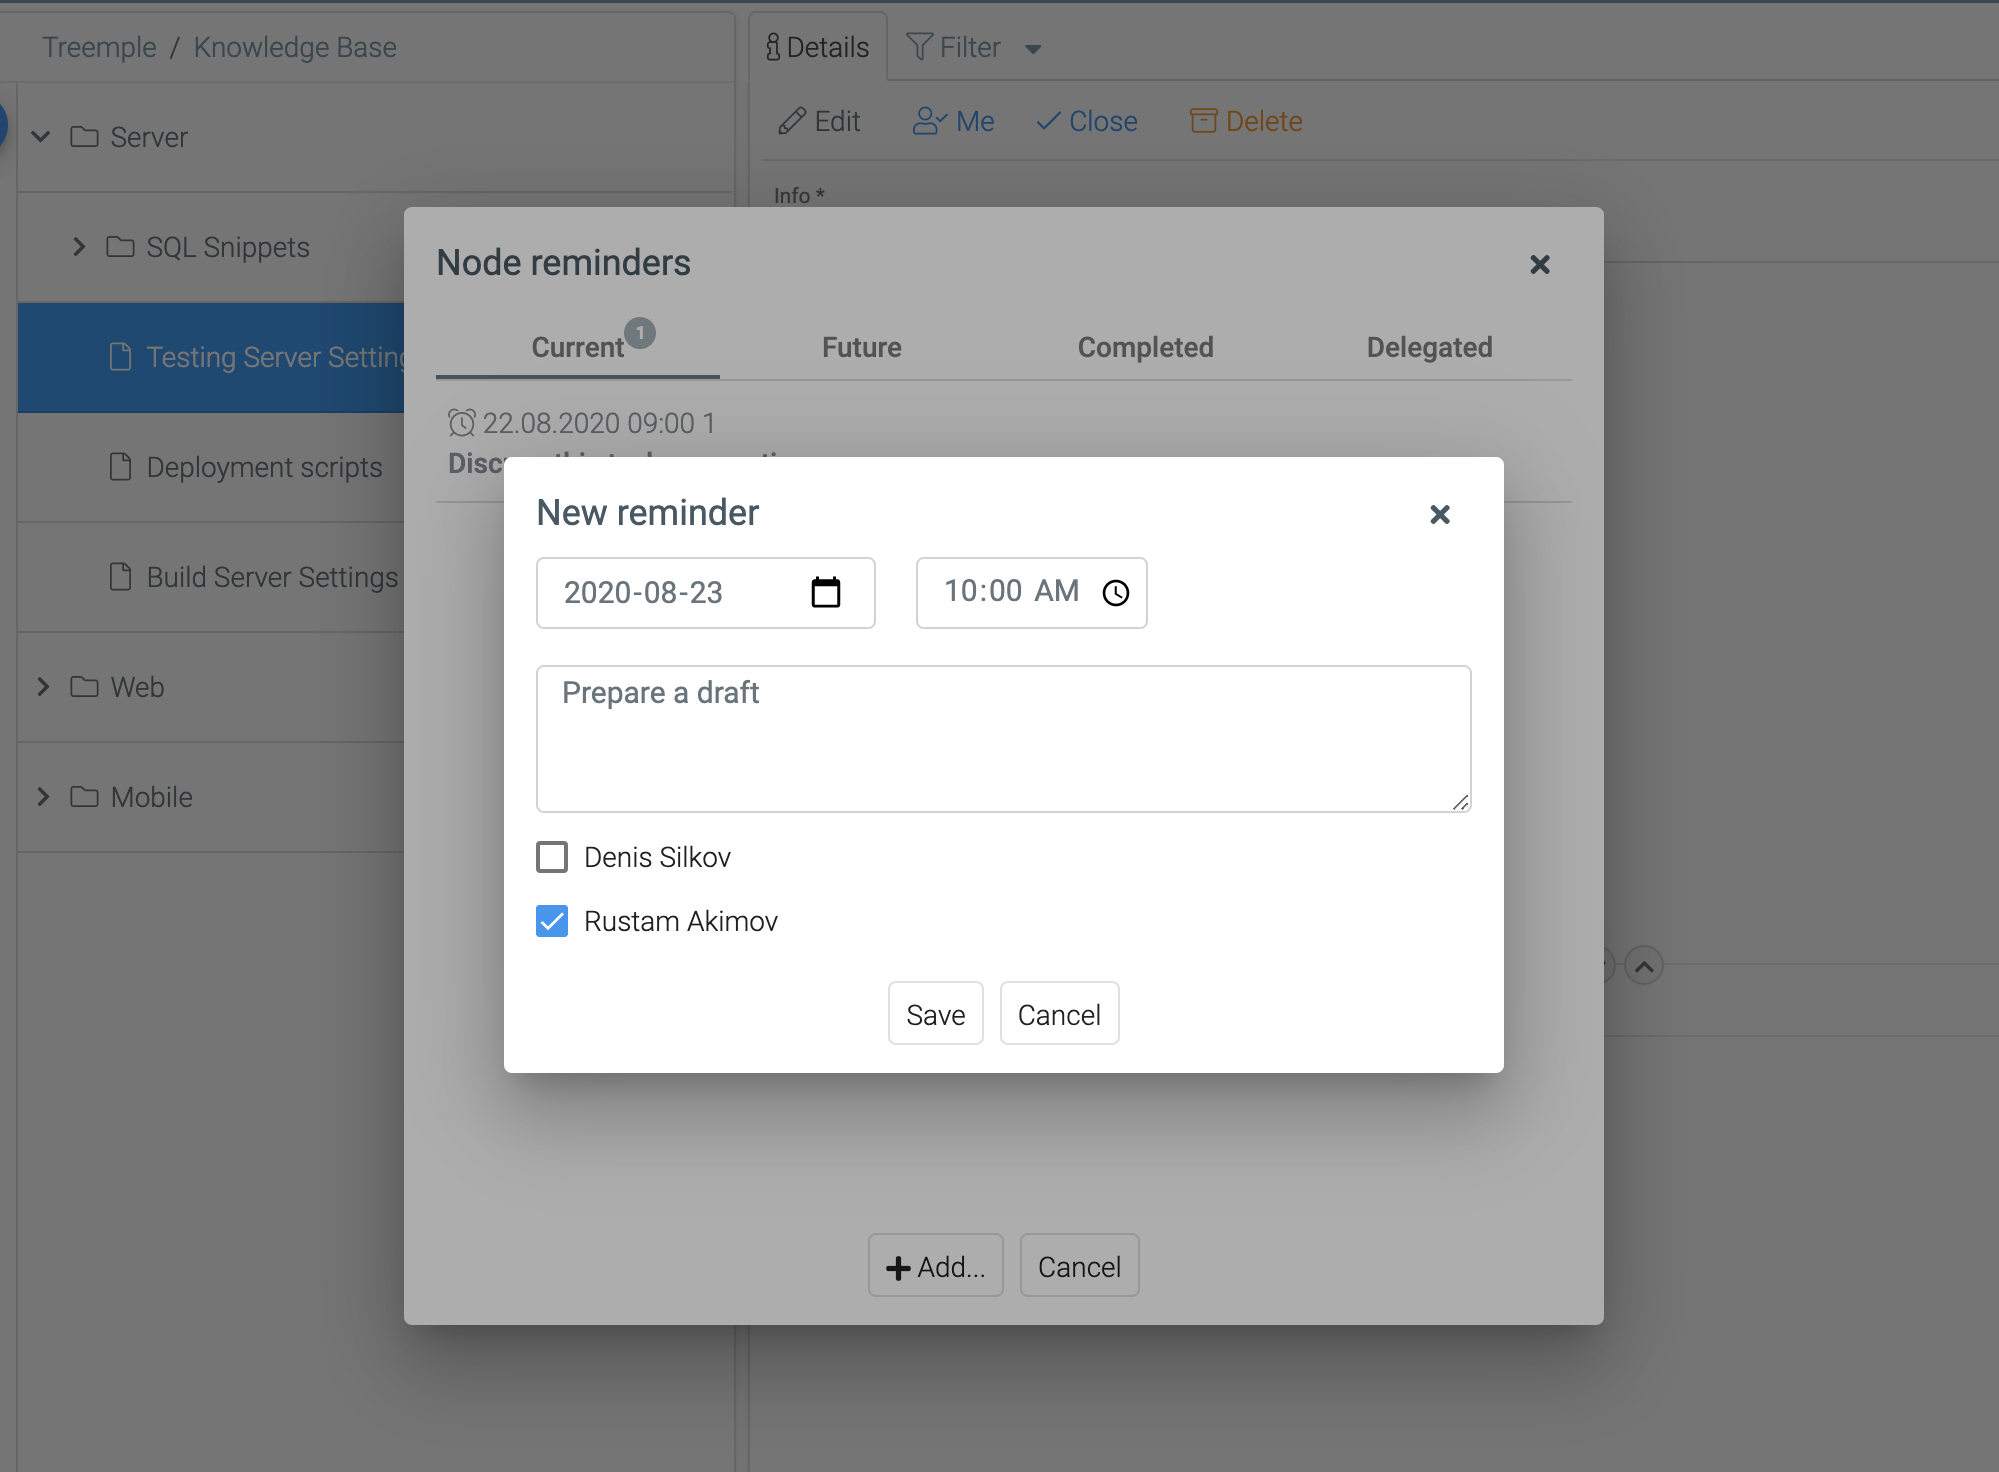
Task: Click the Me label in toolbar
Action: pyautogui.click(x=975, y=121)
